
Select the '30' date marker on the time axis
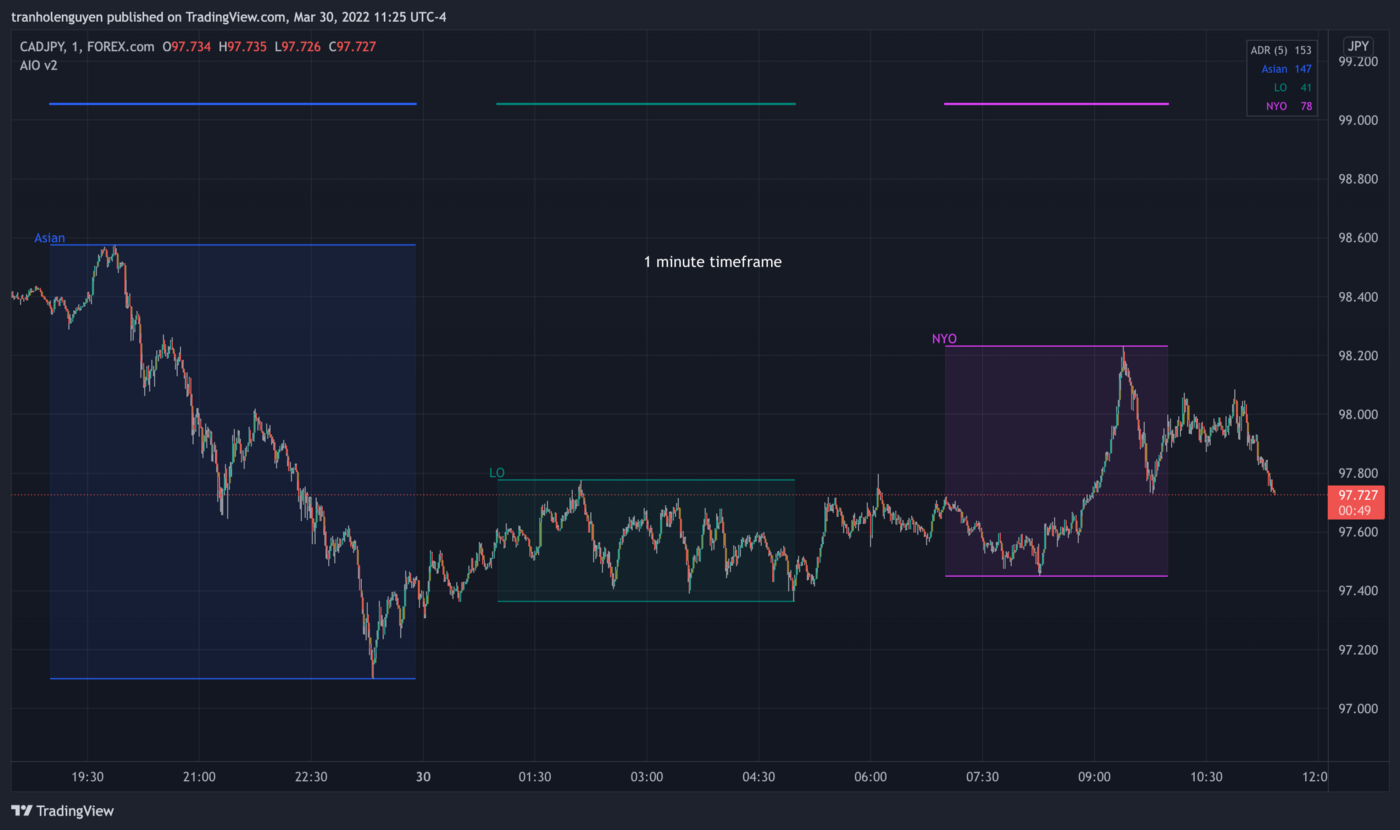423,776
